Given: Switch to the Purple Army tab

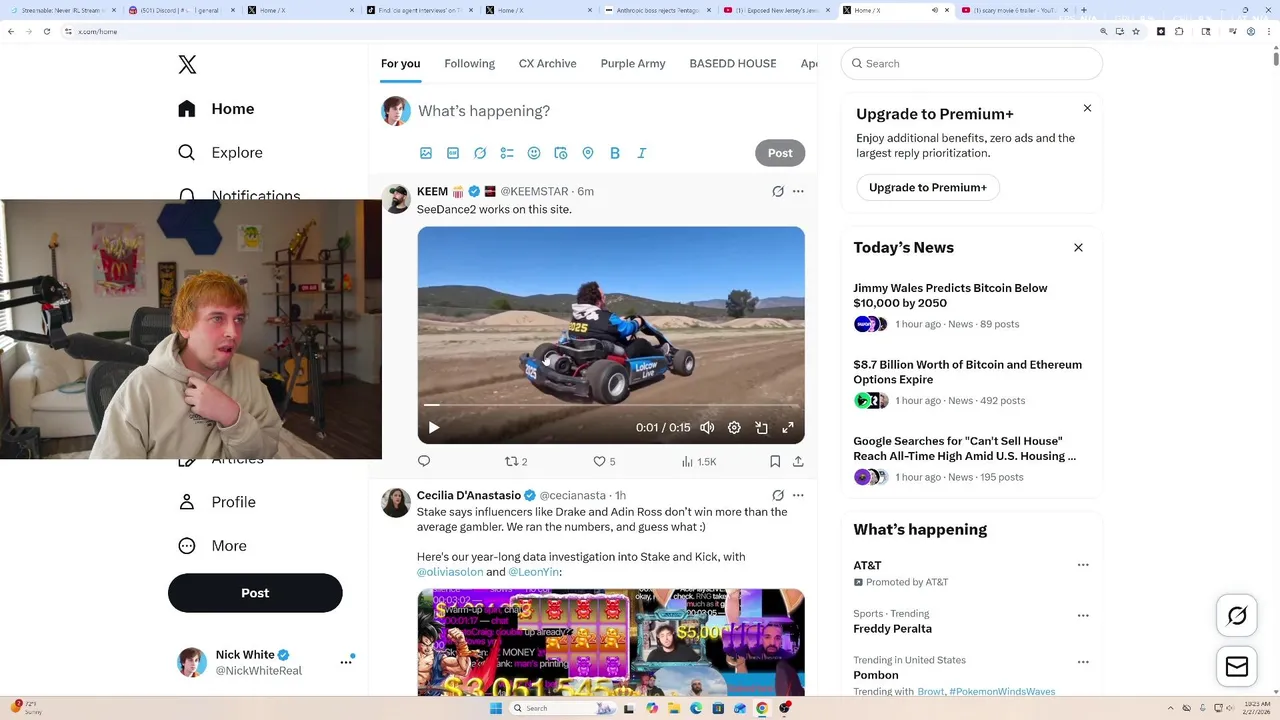Looking at the screenshot, I should pos(633,63).
